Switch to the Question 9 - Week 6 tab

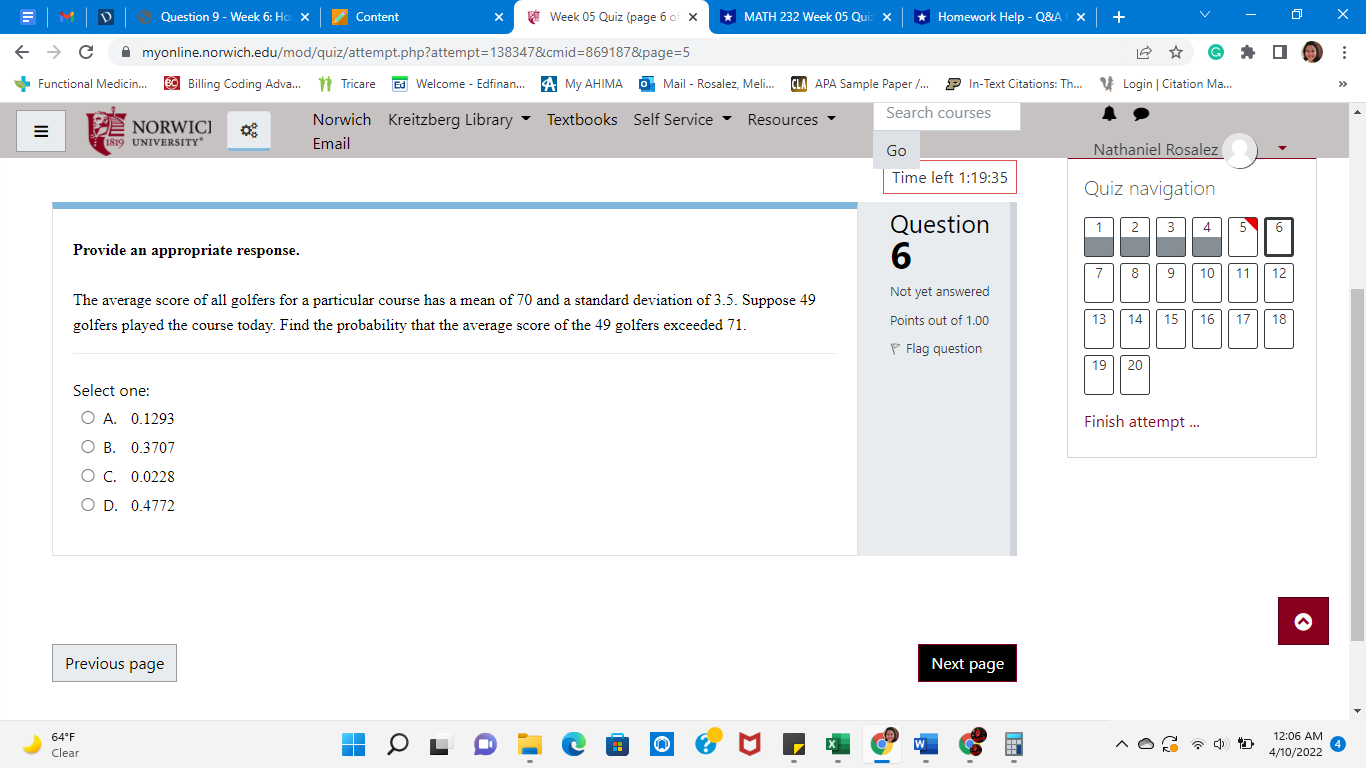(222, 17)
